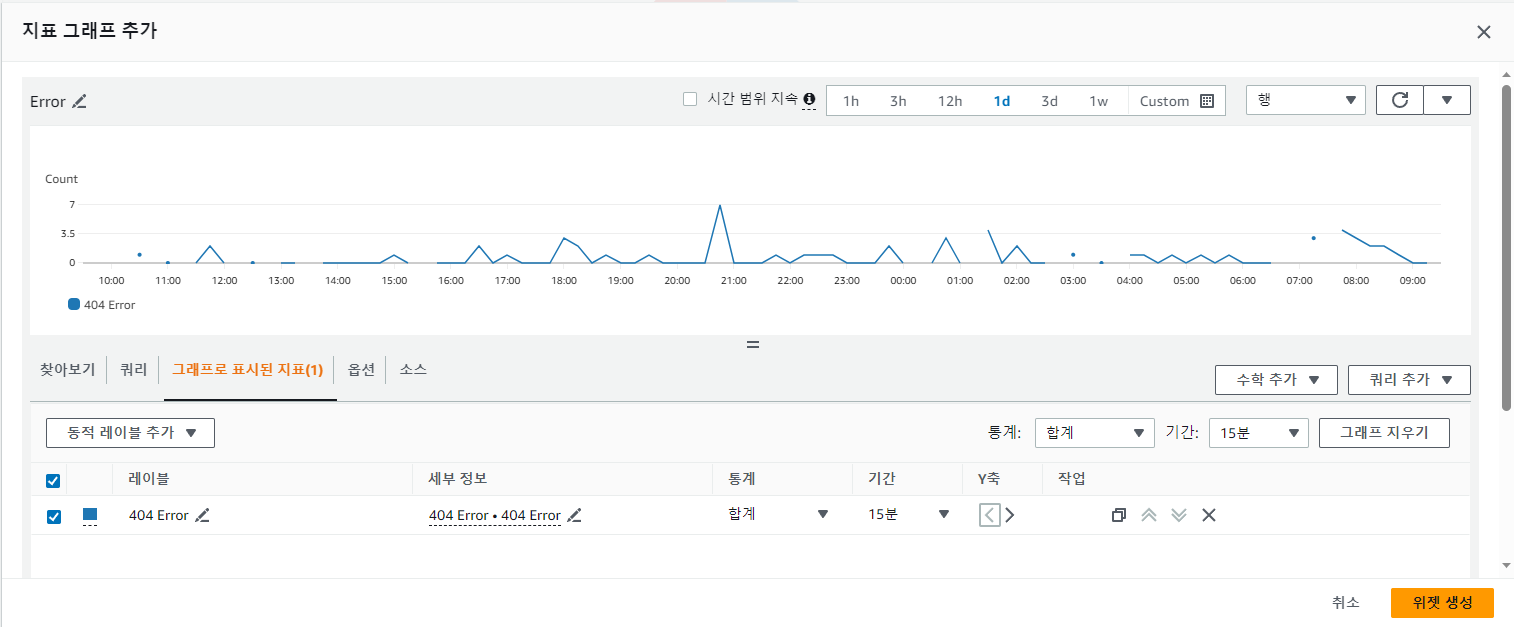Click the panel resize handle equals icon
The width and height of the screenshot is (1514, 627).
(753, 344)
